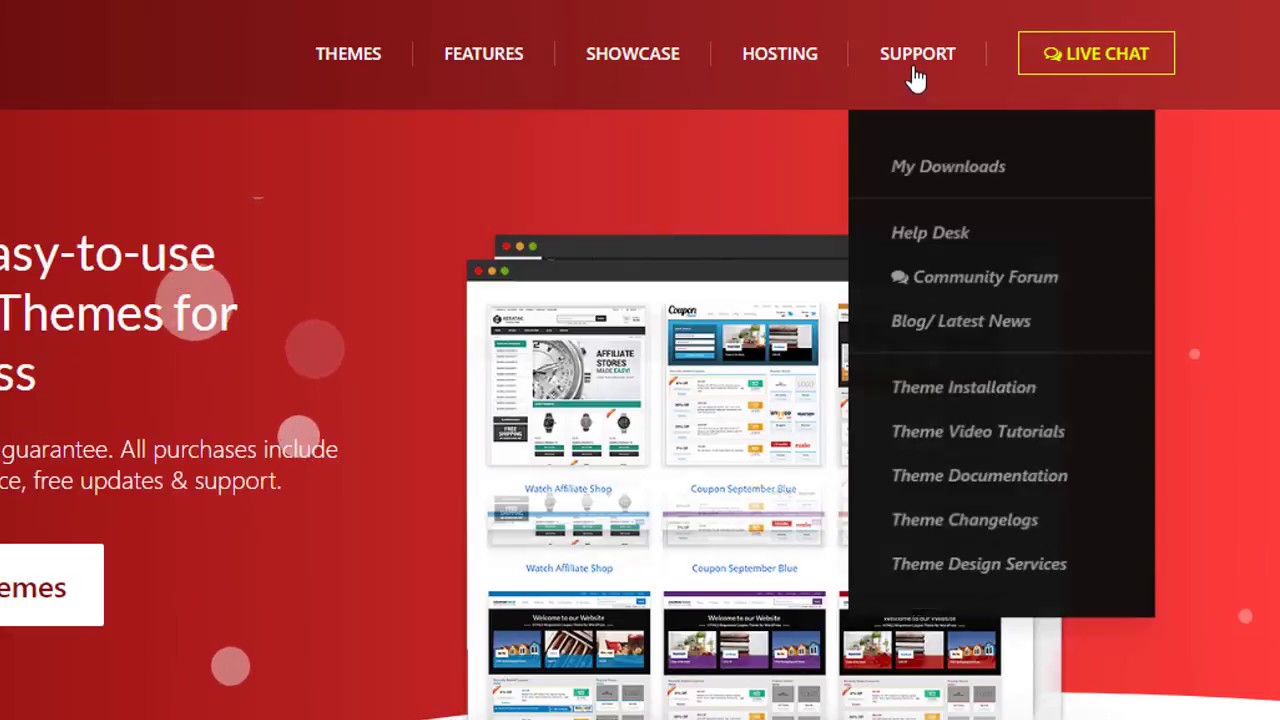1280x720 pixels.
Task: Open Theme Video Tutorials
Action: (978, 431)
